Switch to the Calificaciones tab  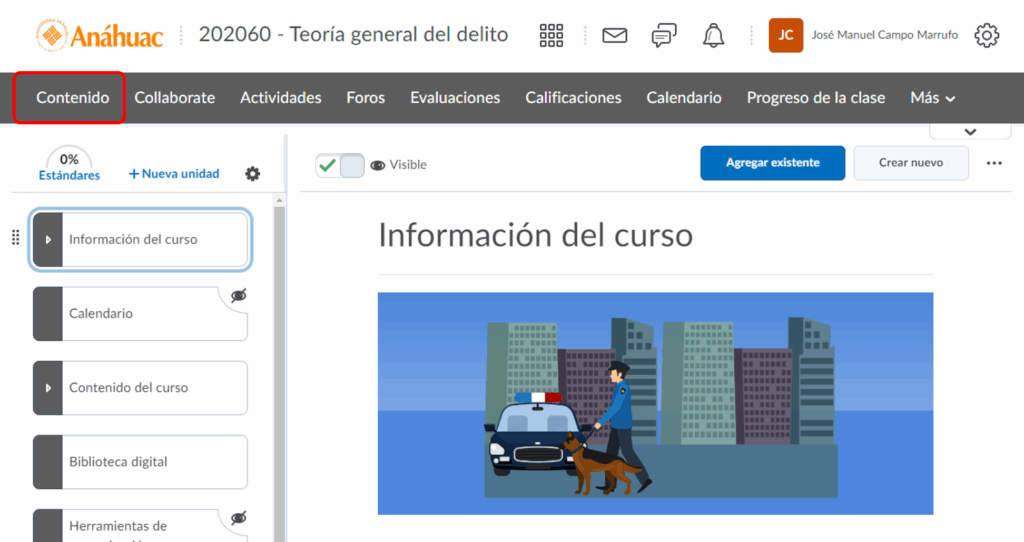573,98
